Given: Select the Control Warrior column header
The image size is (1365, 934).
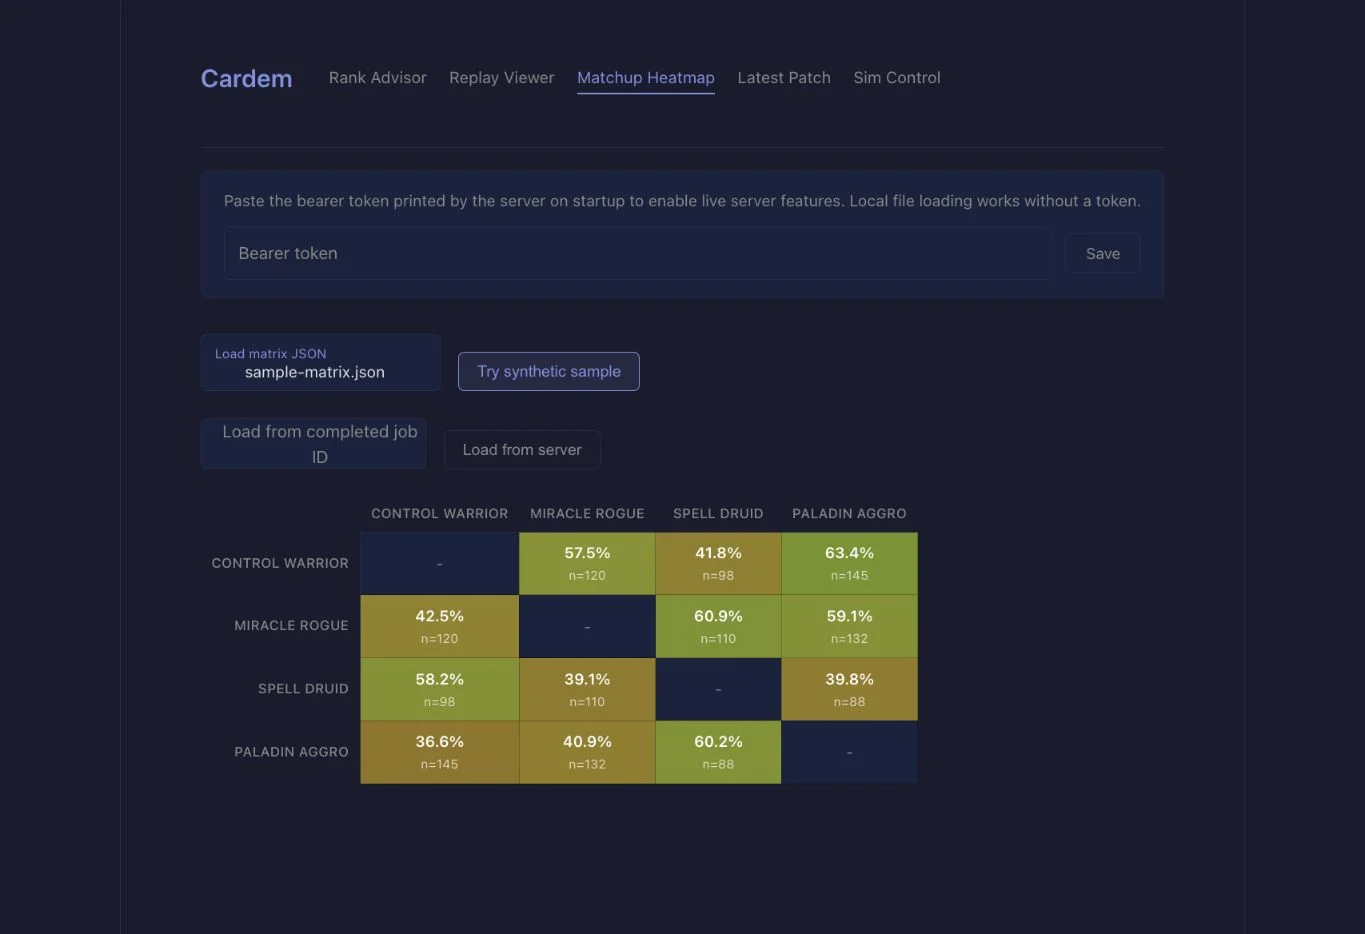Looking at the screenshot, I should [440, 513].
